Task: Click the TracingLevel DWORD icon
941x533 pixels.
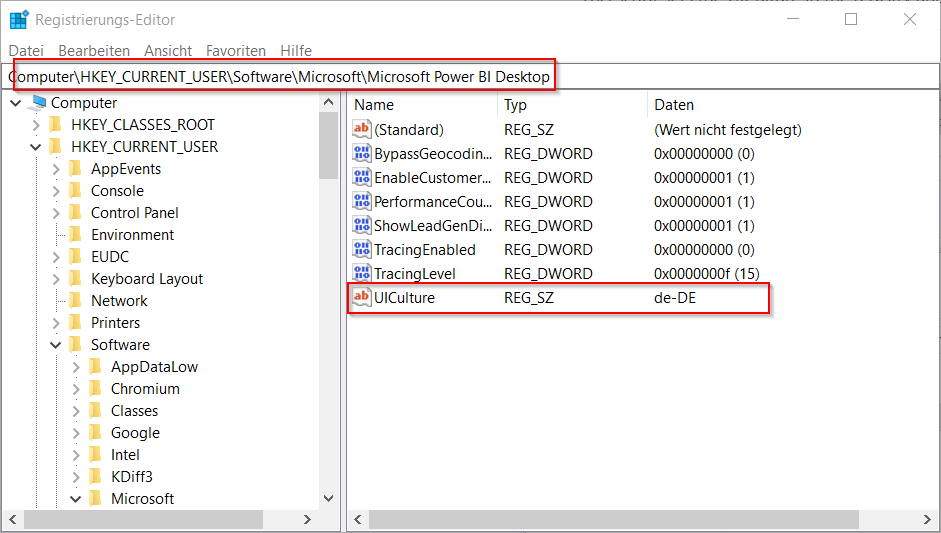Action: point(362,273)
